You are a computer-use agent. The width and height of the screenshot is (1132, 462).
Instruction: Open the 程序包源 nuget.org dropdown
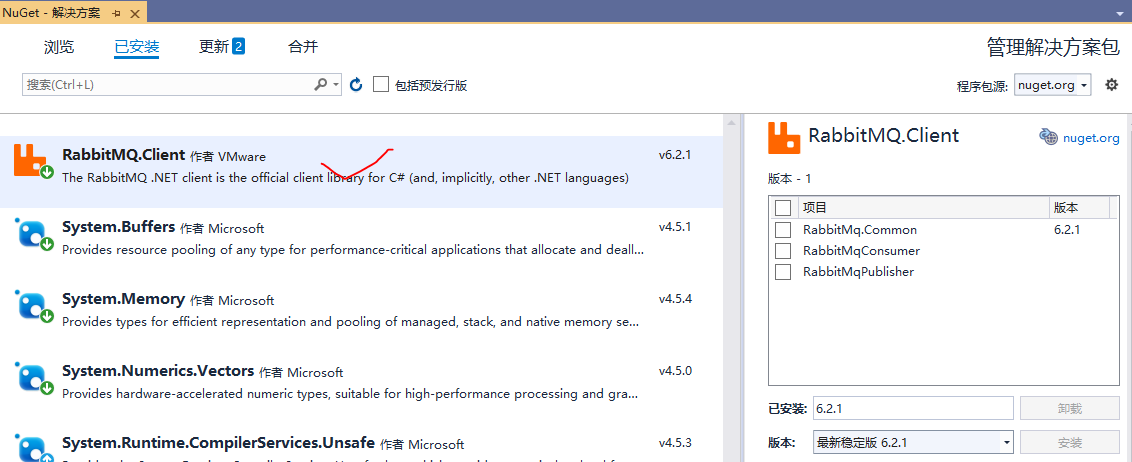(x=1053, y=84)
